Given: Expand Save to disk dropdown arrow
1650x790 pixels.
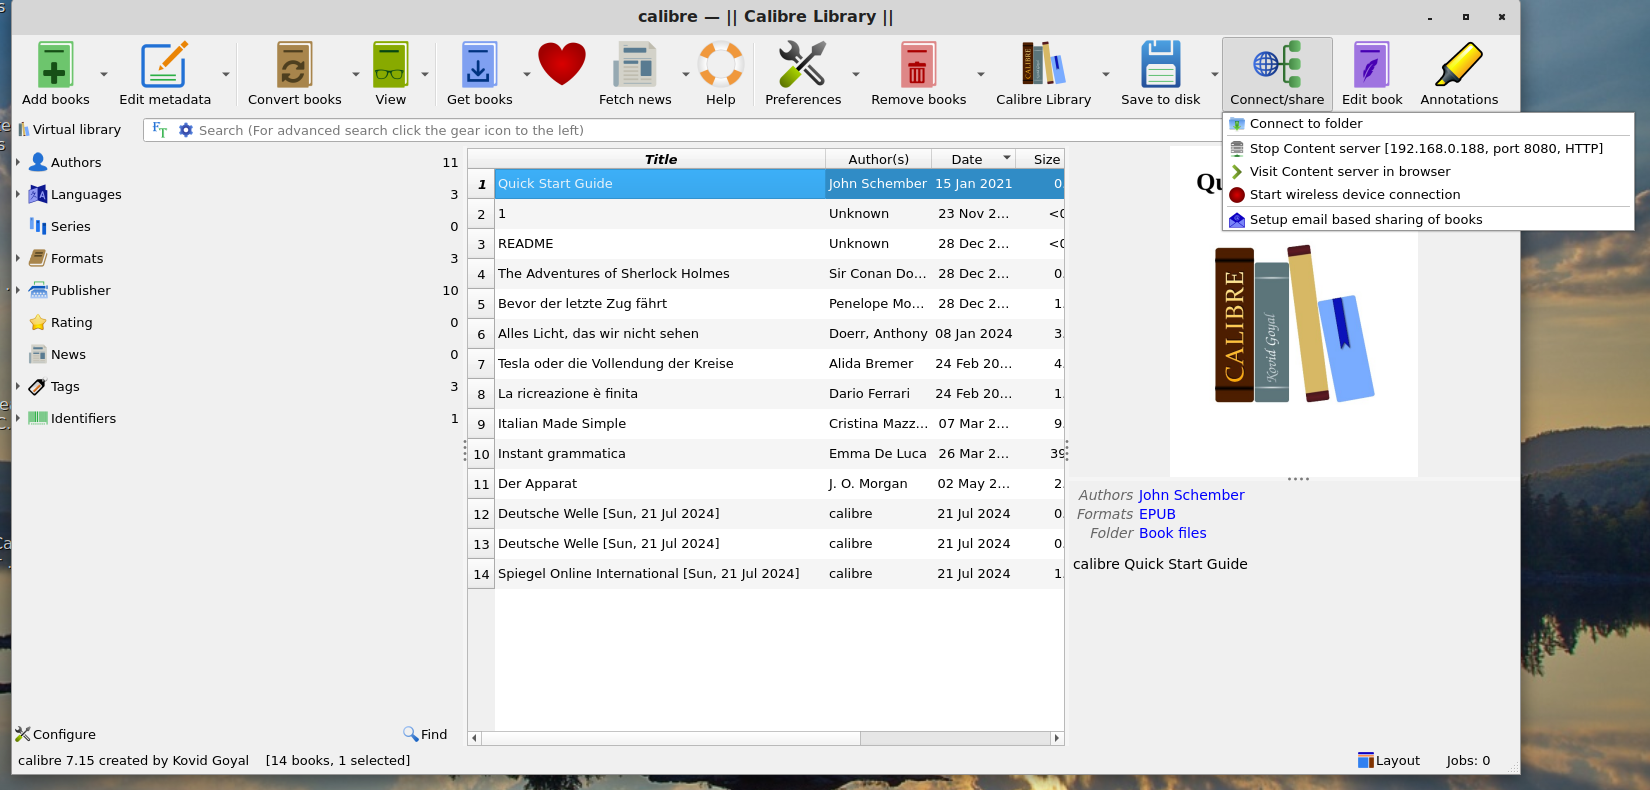Looking at the screenshot, I should click(x=1215, y=74).
